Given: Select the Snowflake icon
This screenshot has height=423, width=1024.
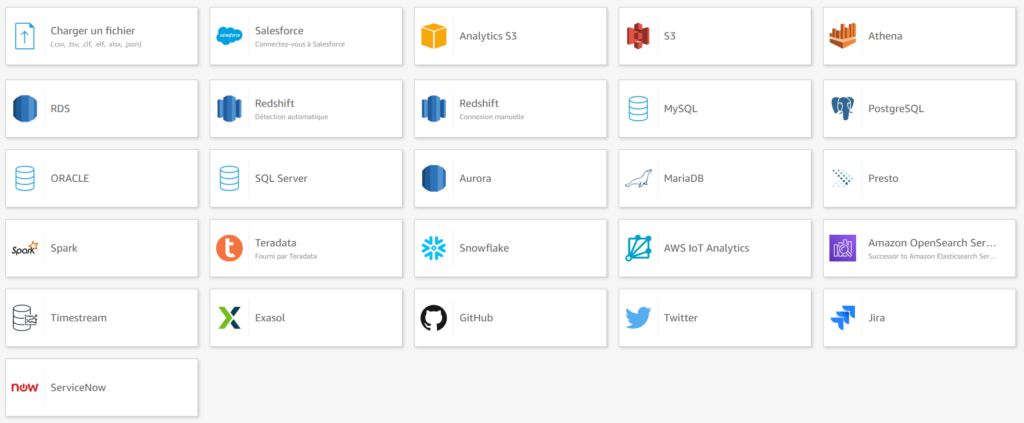Looking at the screenshot, I should coord(434,248).
